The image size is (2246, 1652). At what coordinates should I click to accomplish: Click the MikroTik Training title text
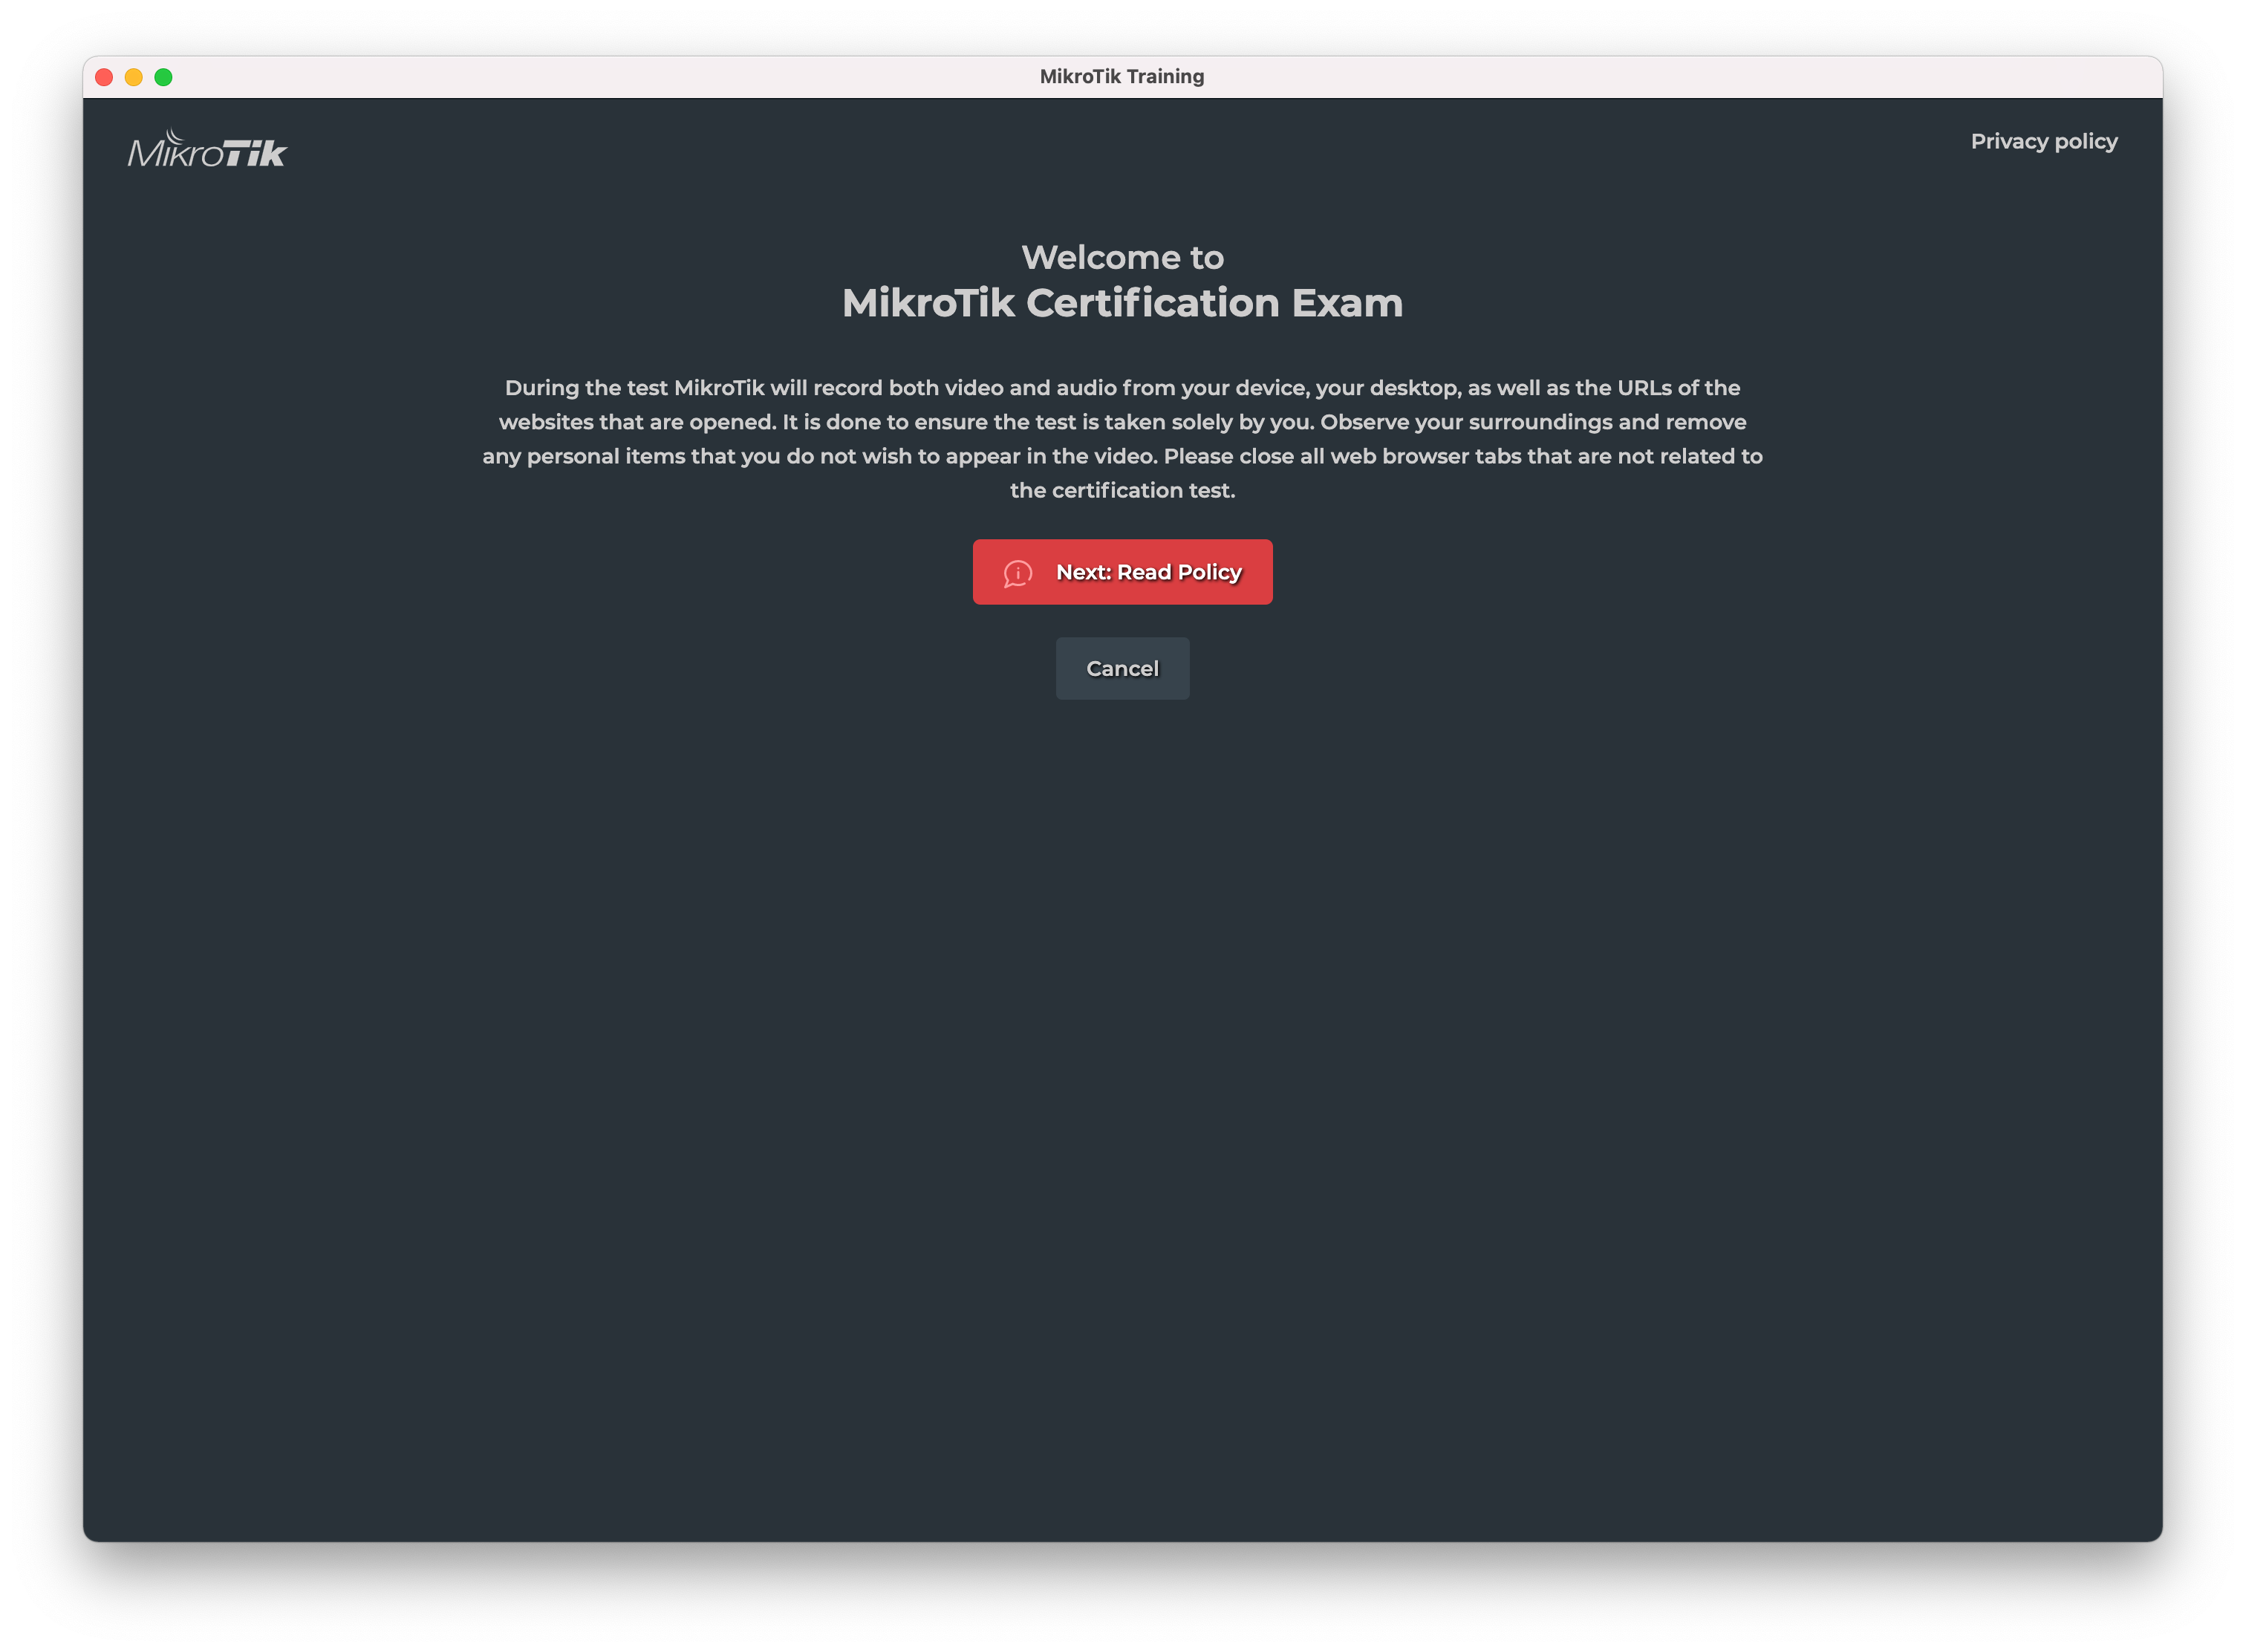(1122, 77)
